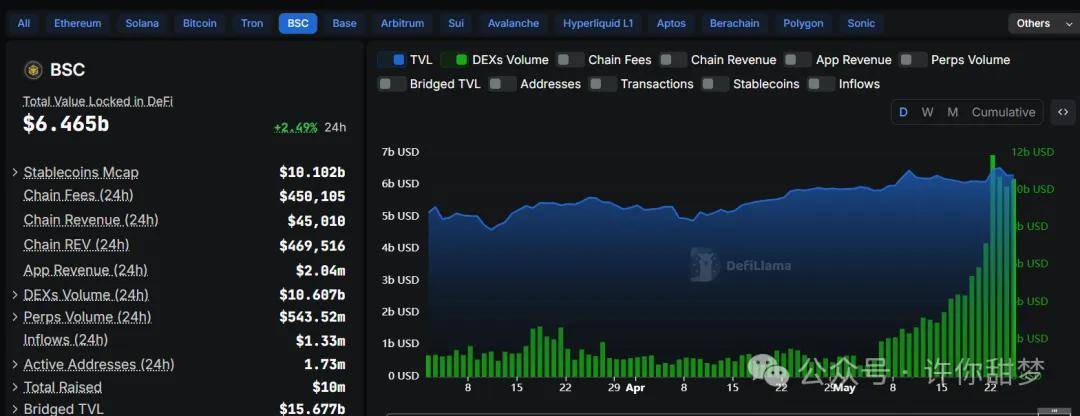1080x416 pixels.
Task: Switch to the Solana tab
Action: [x=142, y=23]
